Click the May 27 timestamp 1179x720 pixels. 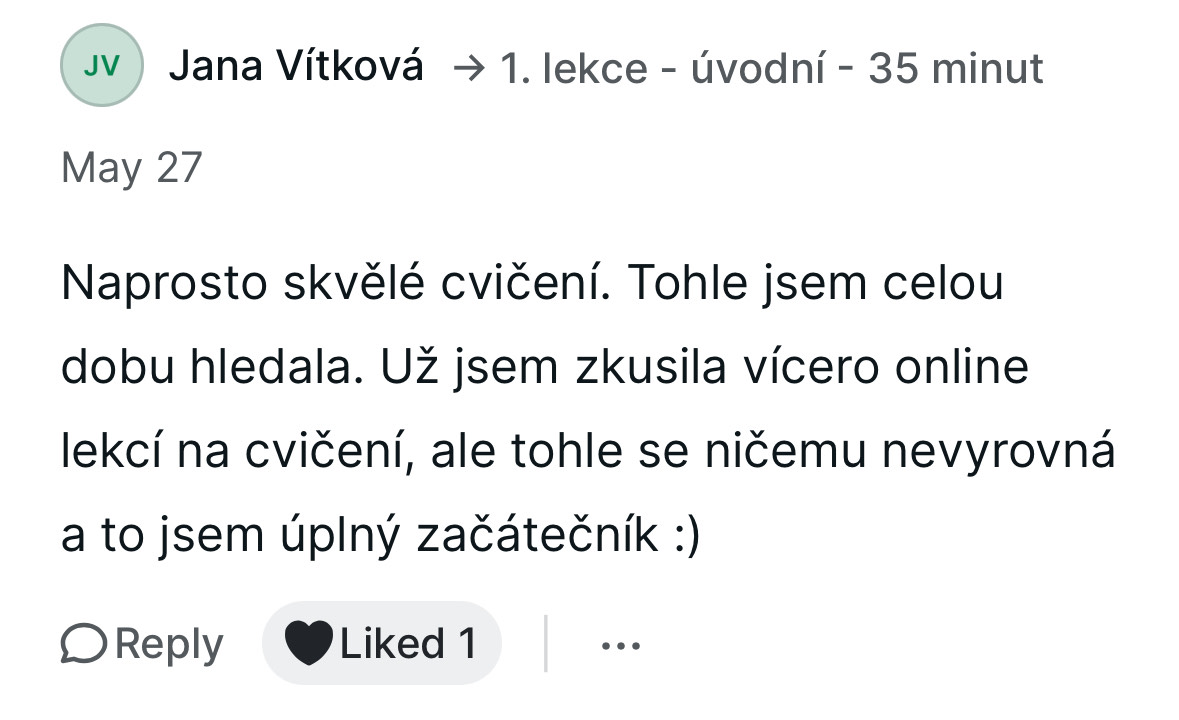132,167
